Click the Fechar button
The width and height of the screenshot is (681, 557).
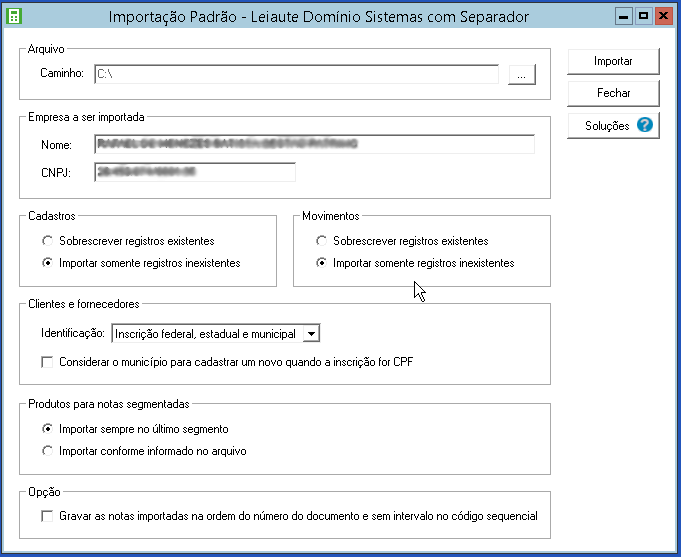[613, 94]
